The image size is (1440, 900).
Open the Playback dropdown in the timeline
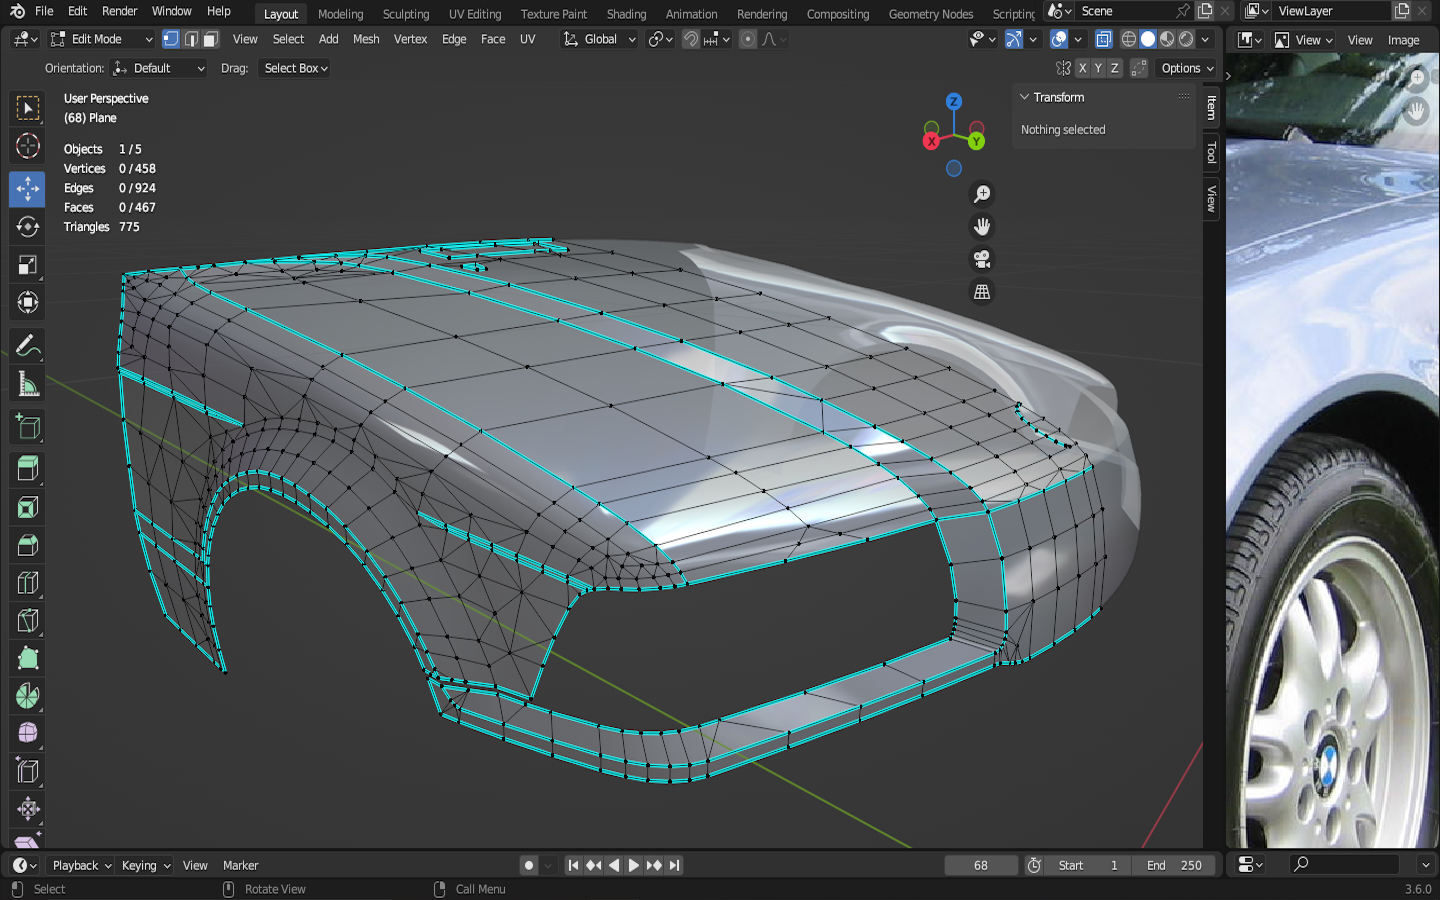coord(81,865)
